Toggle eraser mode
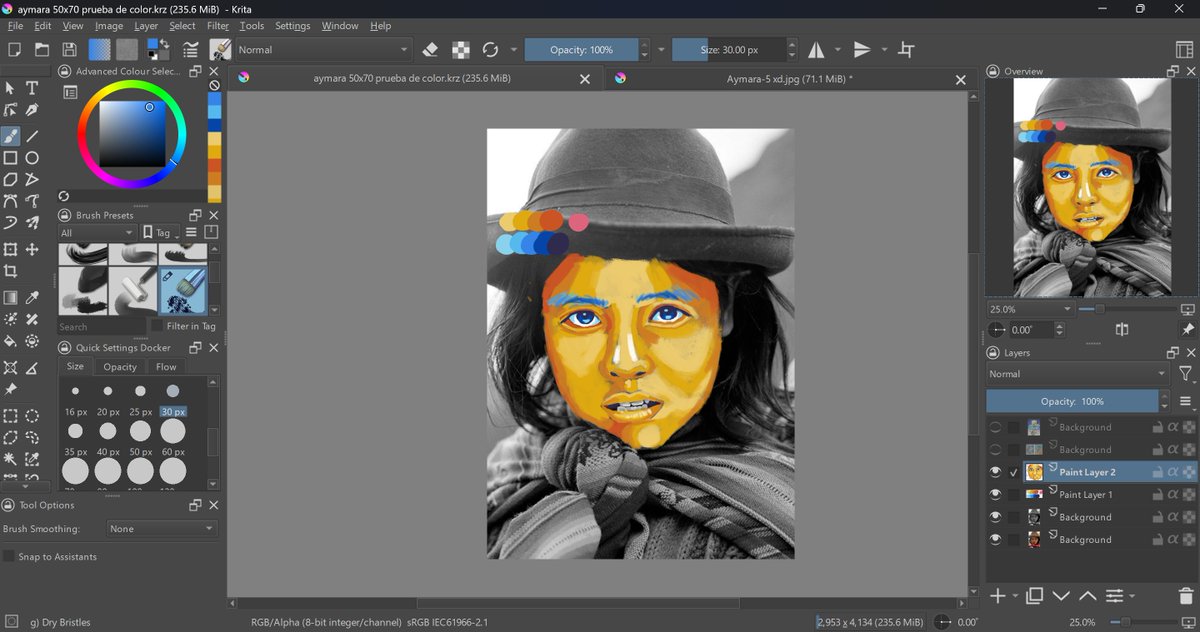The image size is (1200, 632). [431, 49]
